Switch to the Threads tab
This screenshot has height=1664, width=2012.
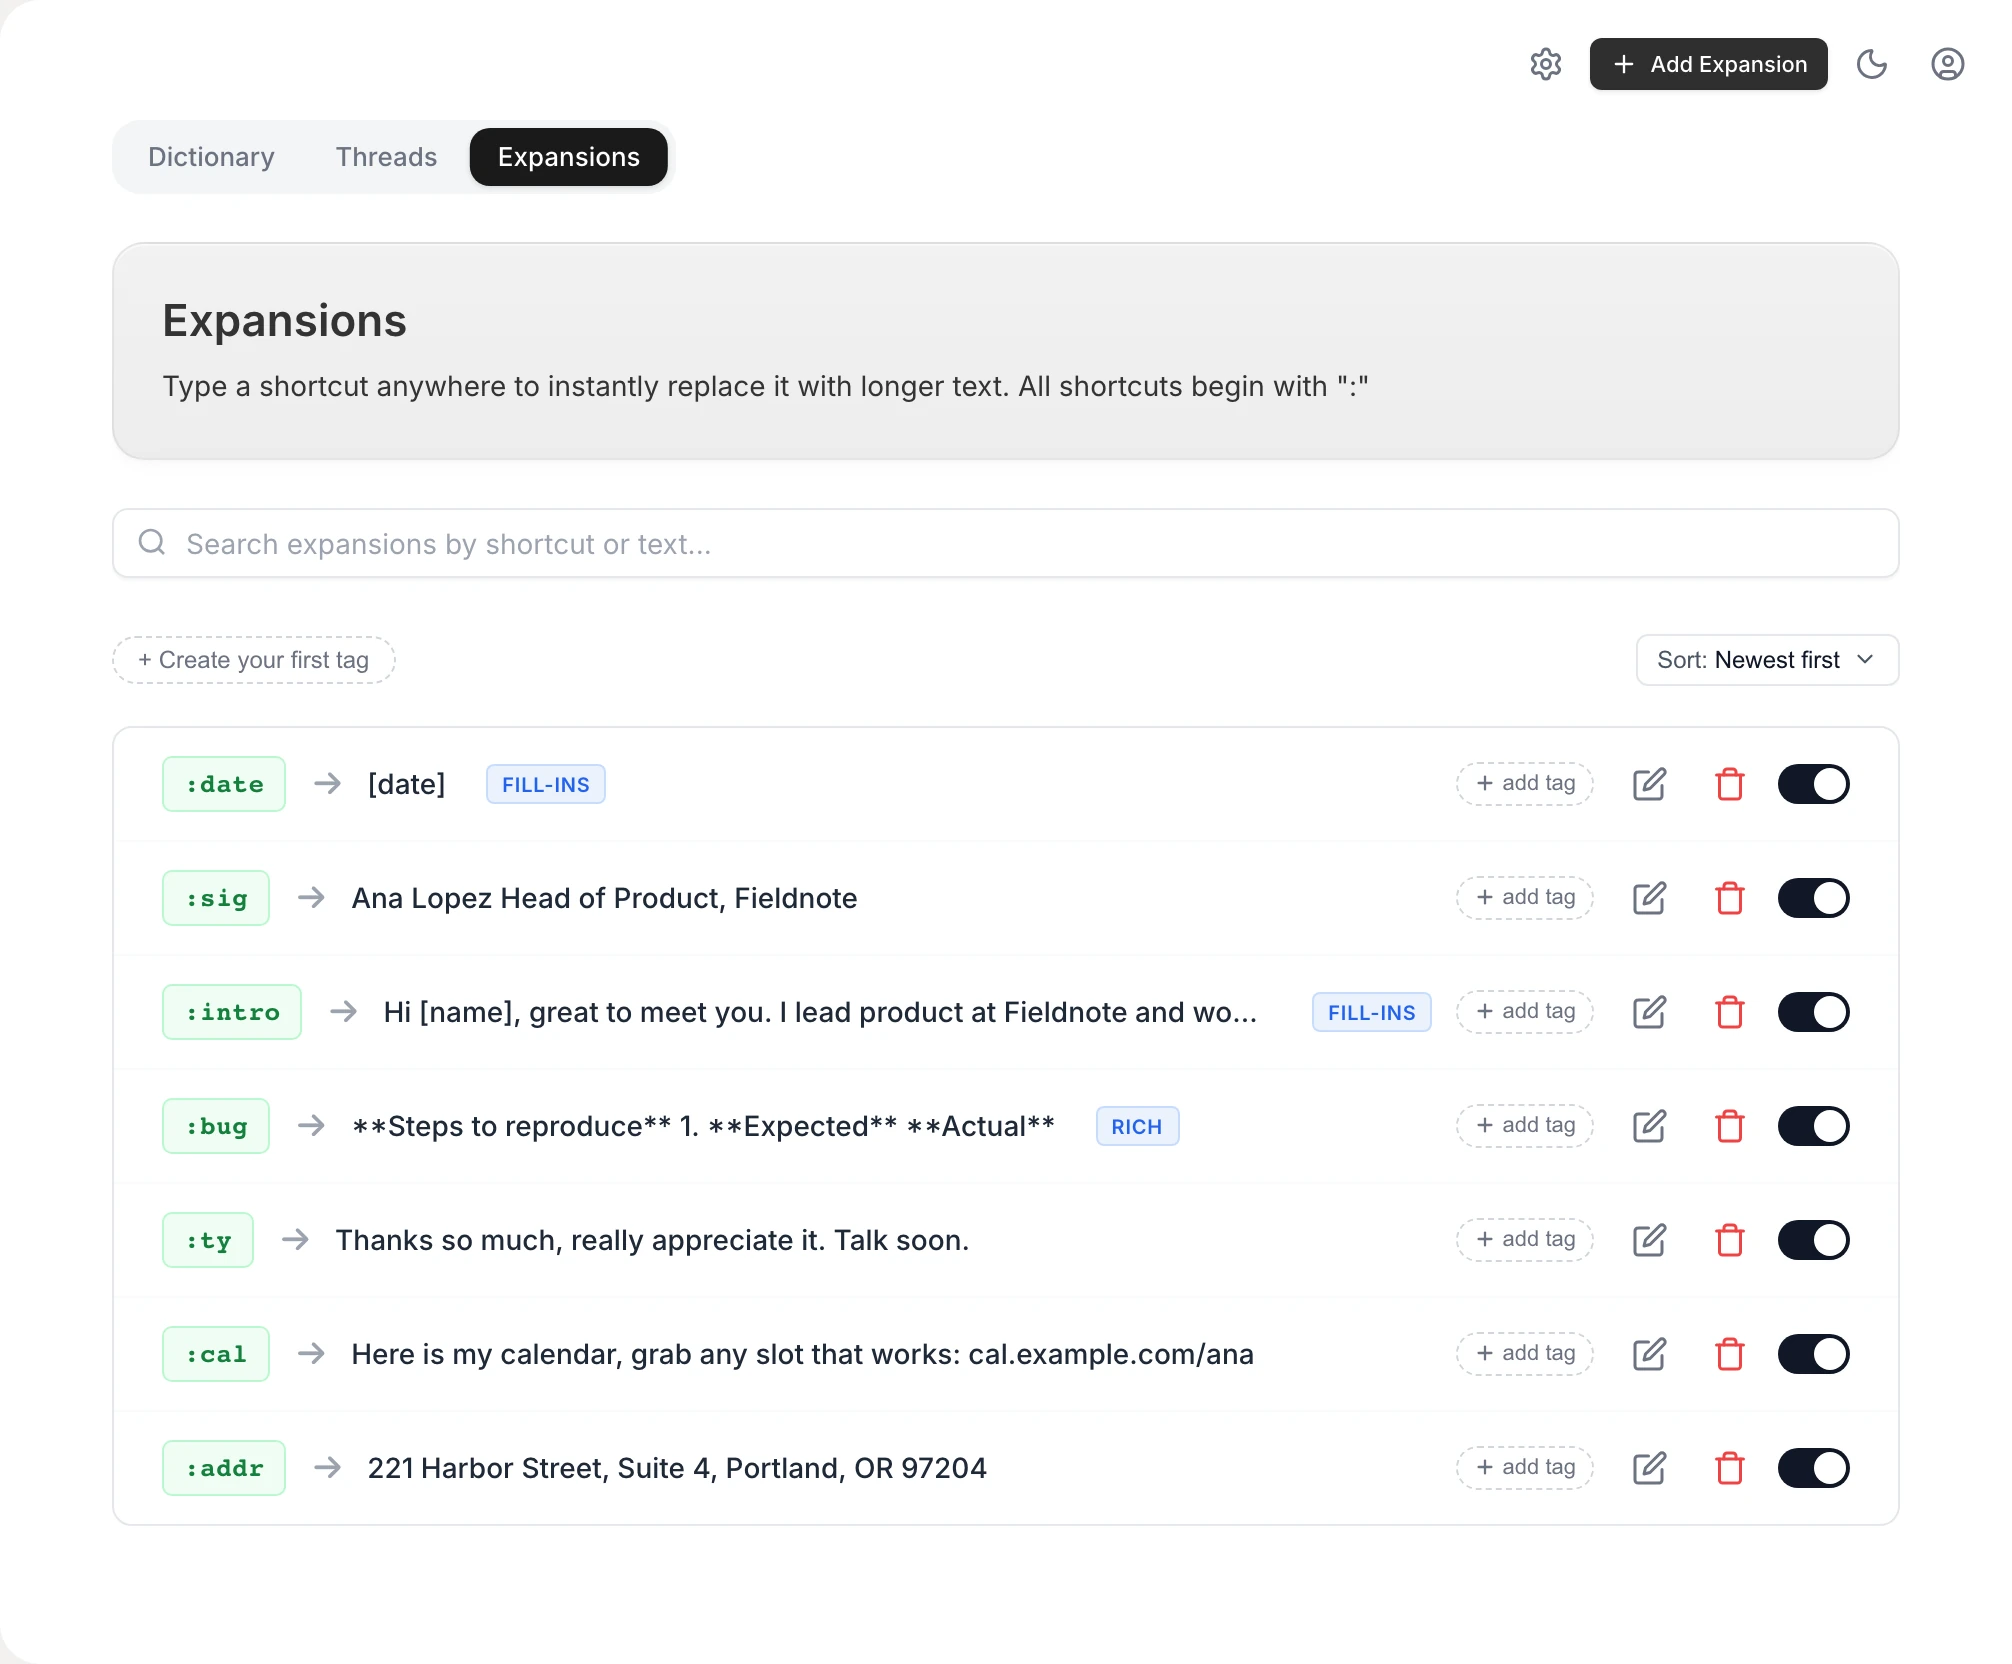click(386, 157)
